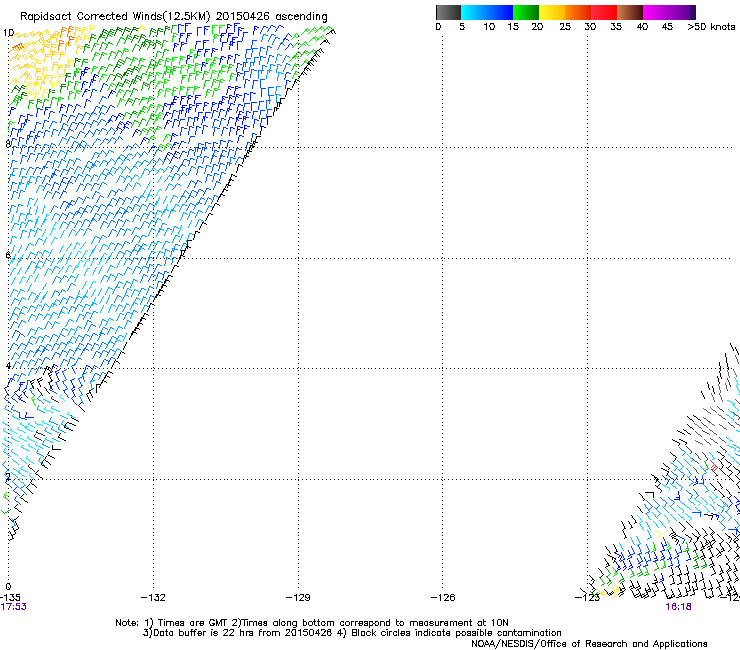The height and width of the screenshot is (650, 740).
Task: Click the latitude label 4
Action: pyautogui.click(x=8, y=366)
